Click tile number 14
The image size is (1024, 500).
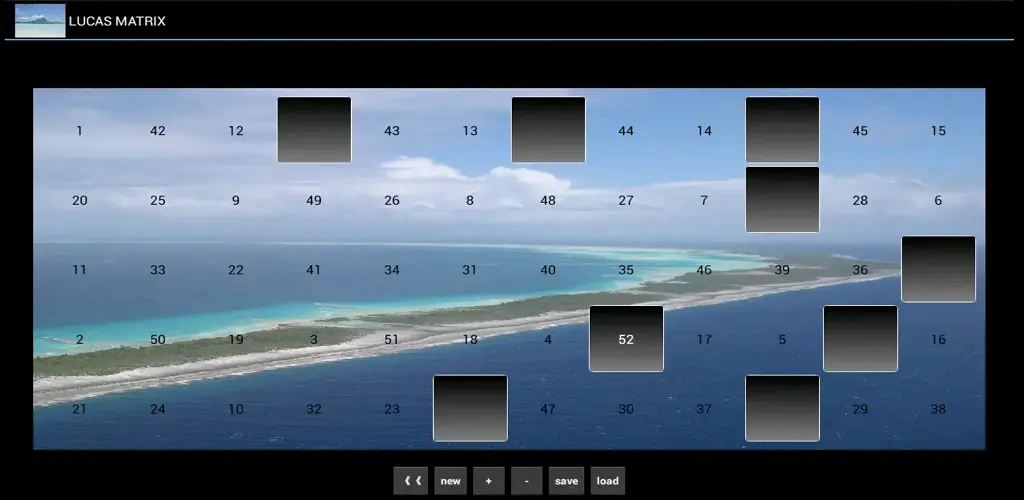pyautogui.click(x=704, y=131)
